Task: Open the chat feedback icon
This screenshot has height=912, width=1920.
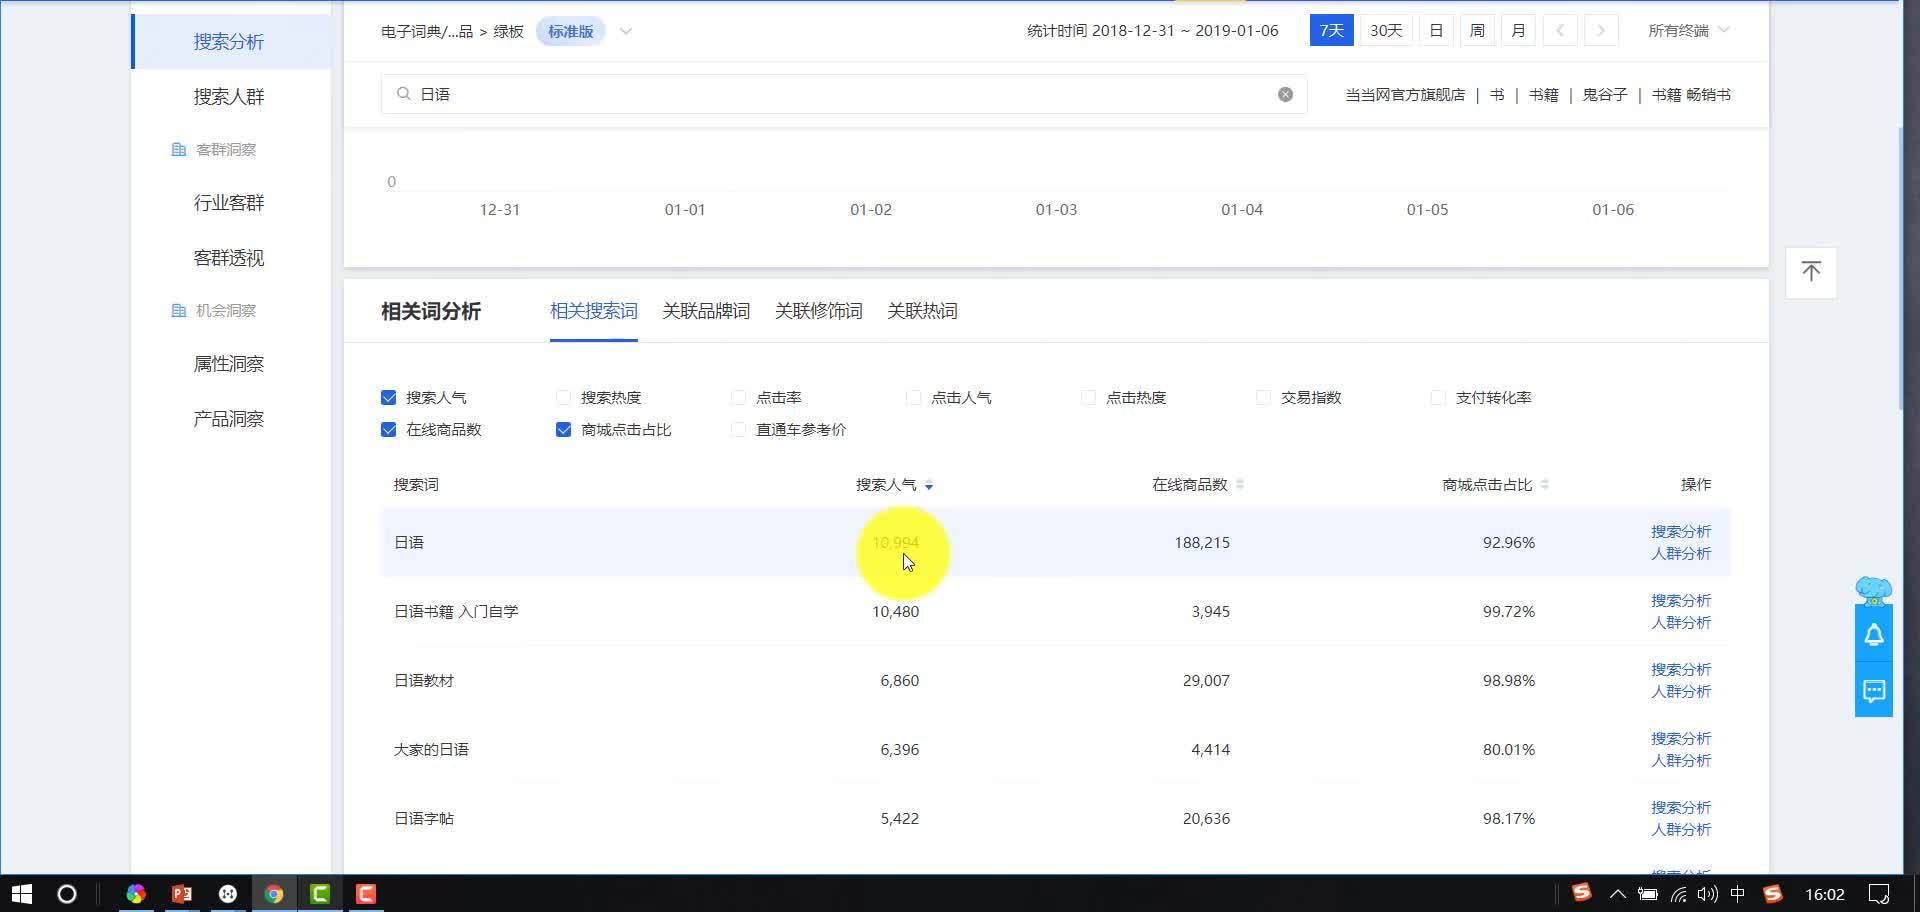Action: (x=1873, y=691)
